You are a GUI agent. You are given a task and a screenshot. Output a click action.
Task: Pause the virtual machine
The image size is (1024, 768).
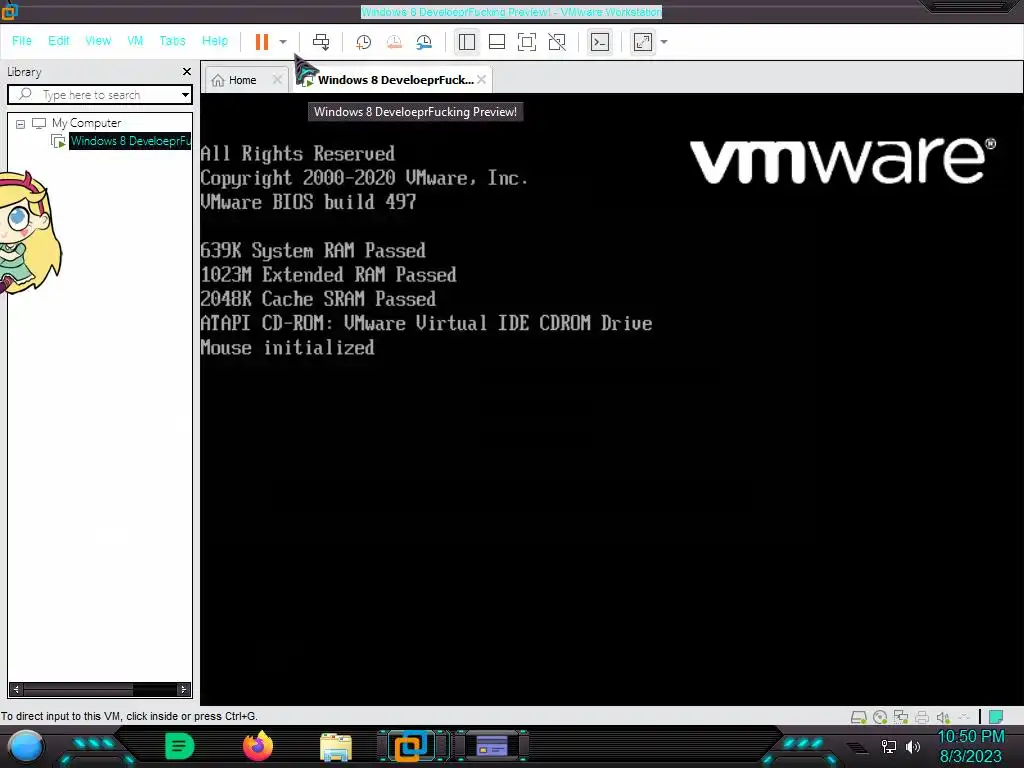pos(262,42)
